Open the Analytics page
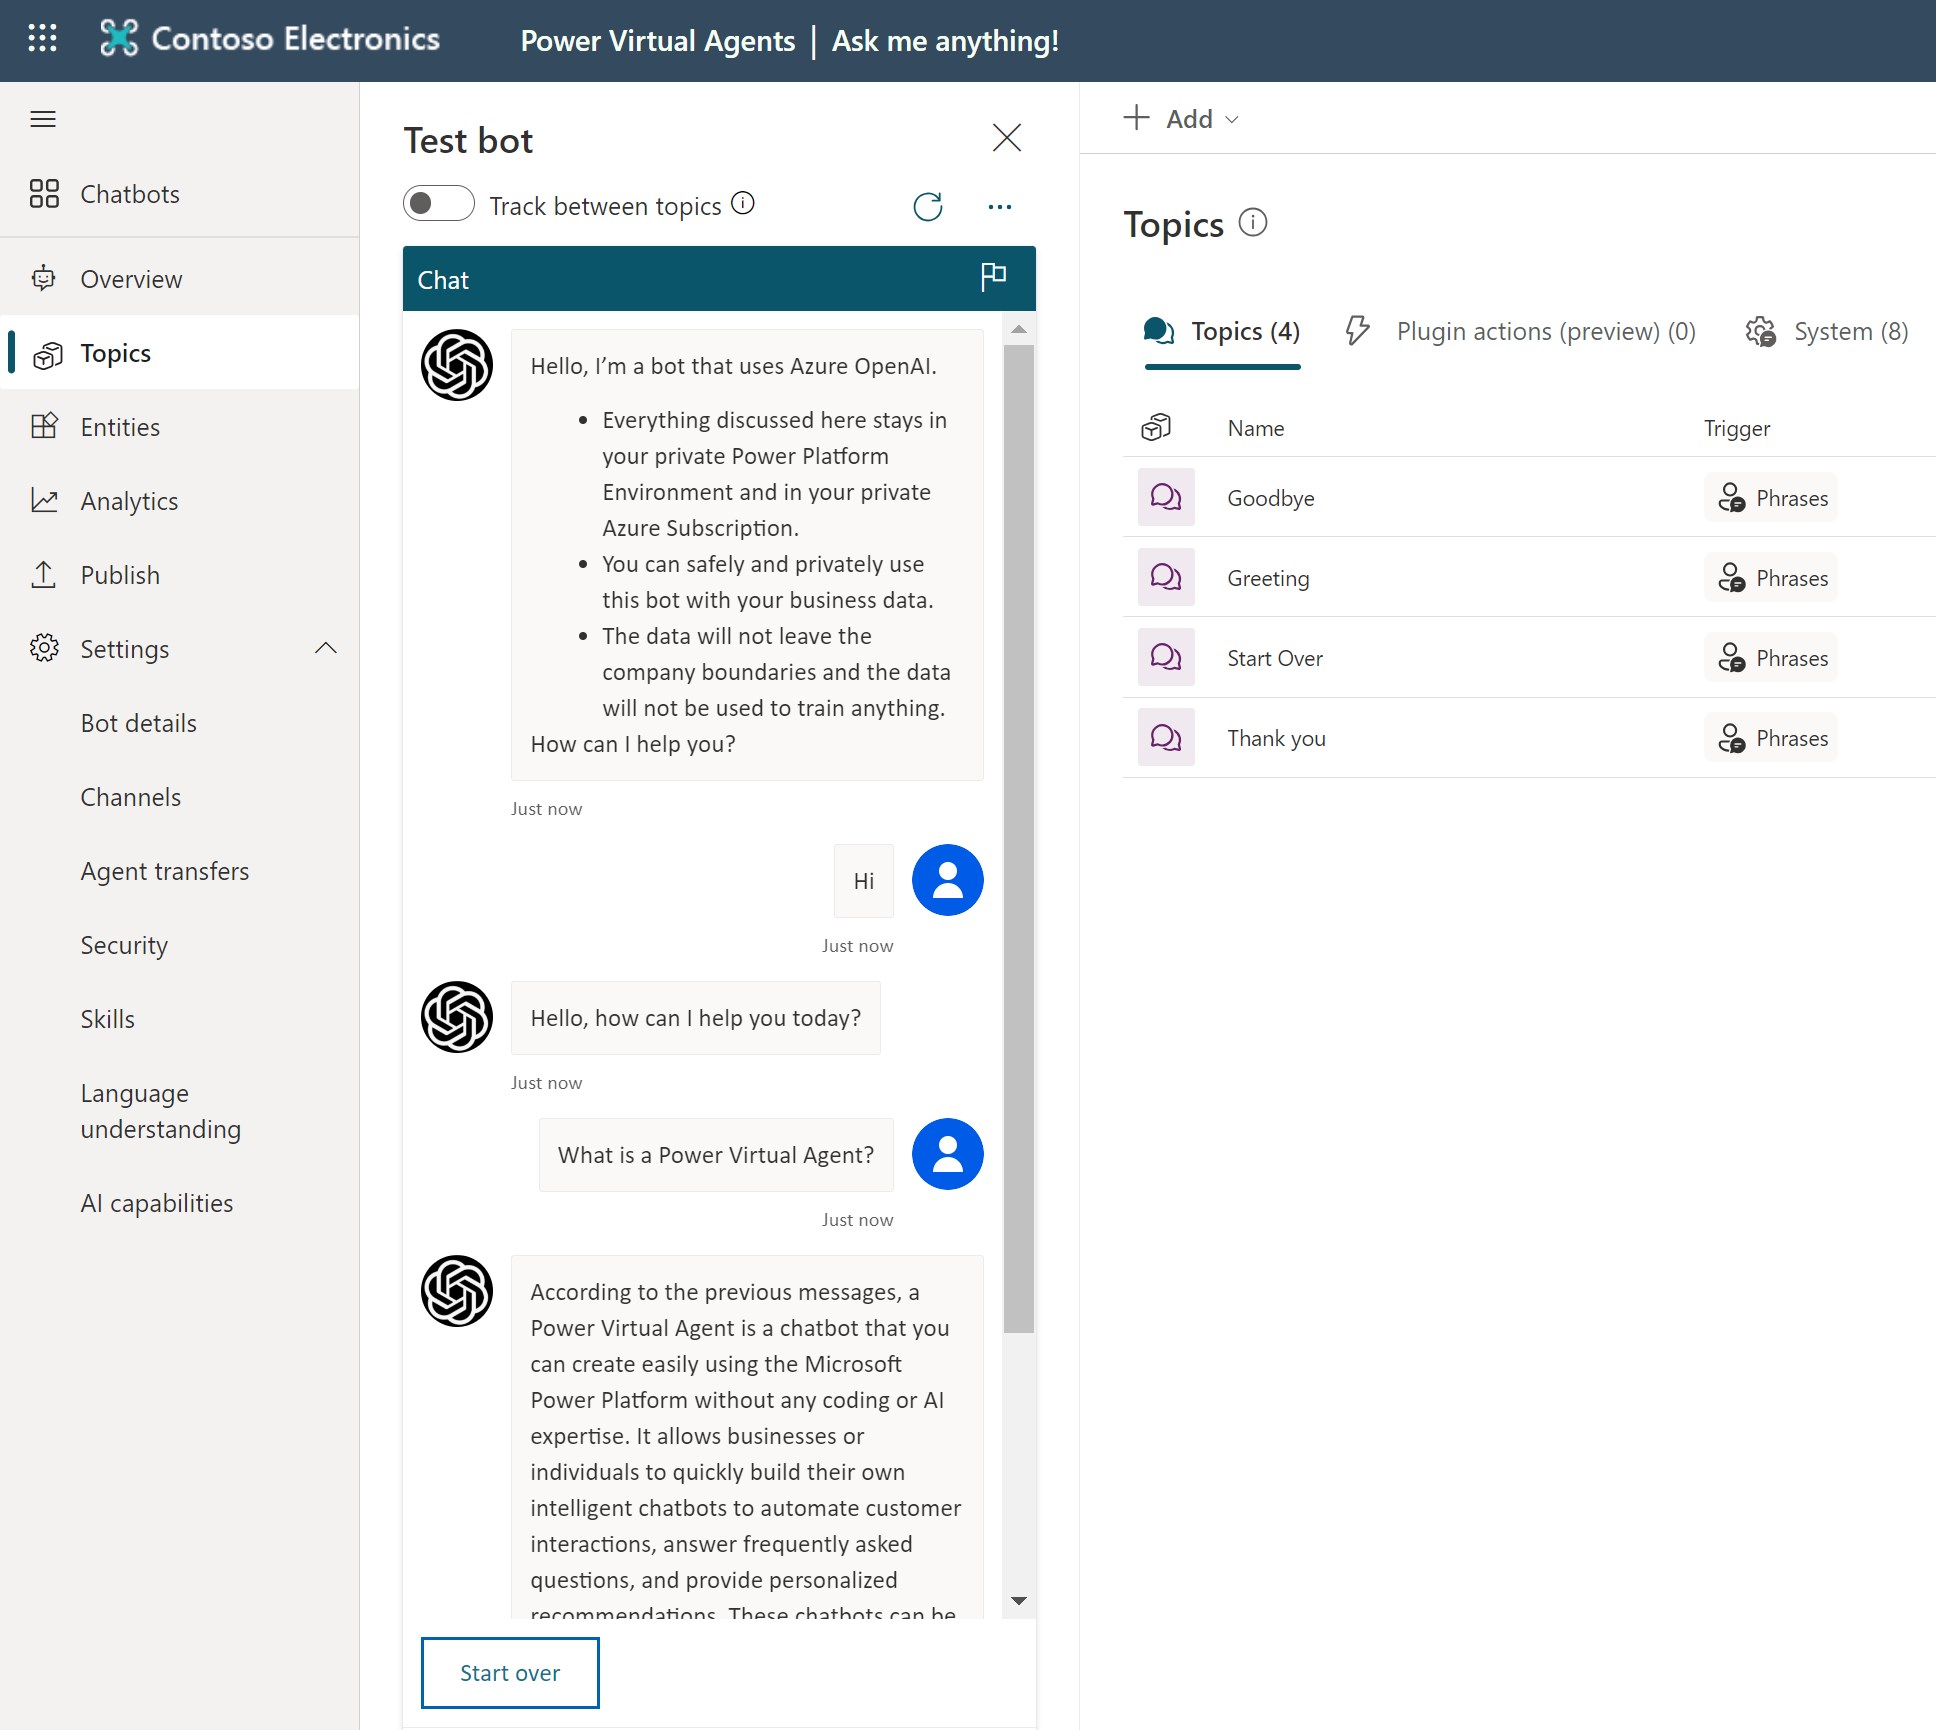Image resolution: width=1936 pixels, height=1730 pixels. (x=129, y=501)
